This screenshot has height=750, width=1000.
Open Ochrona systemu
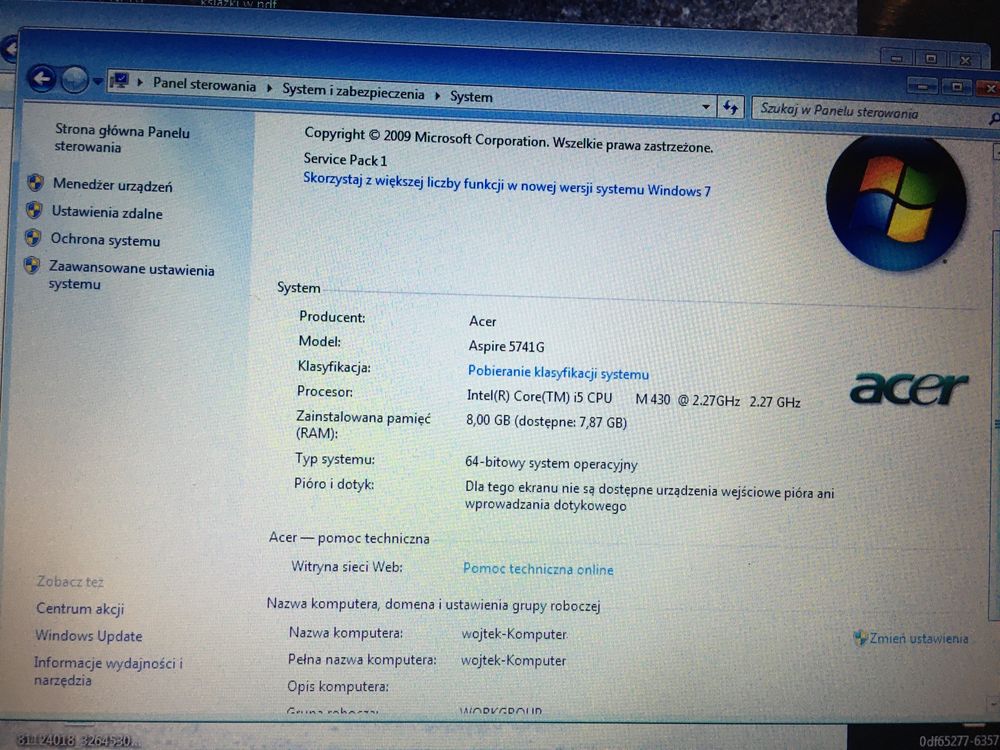(x=105, y=240)
